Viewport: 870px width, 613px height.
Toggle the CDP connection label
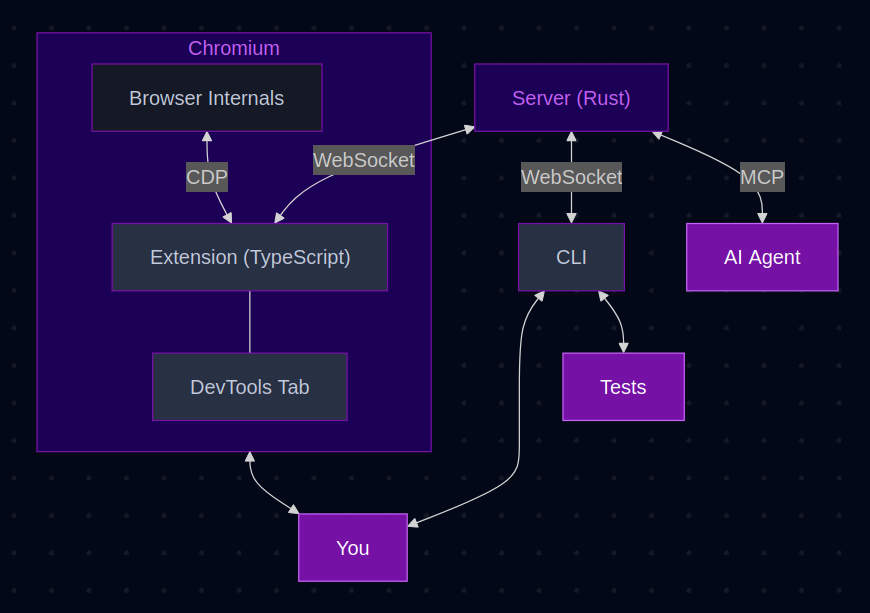[206, 177]
